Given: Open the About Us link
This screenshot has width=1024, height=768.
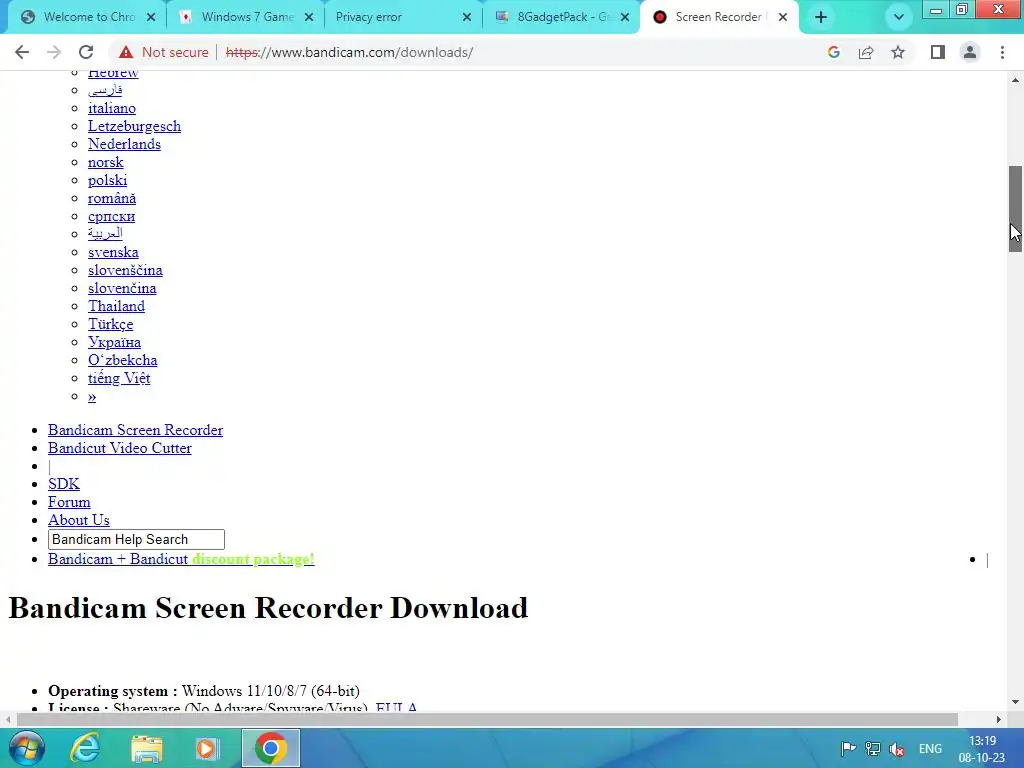Looking at the screenshot, I should pyautogui.click(x=79, y=520).
